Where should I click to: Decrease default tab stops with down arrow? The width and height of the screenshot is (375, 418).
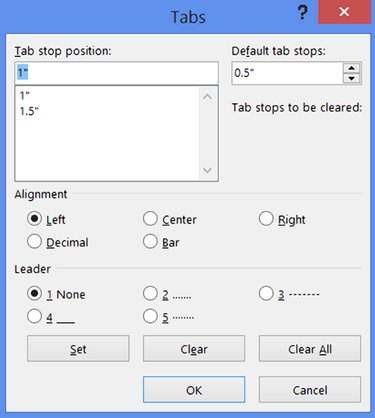click(x=351, y=79)
